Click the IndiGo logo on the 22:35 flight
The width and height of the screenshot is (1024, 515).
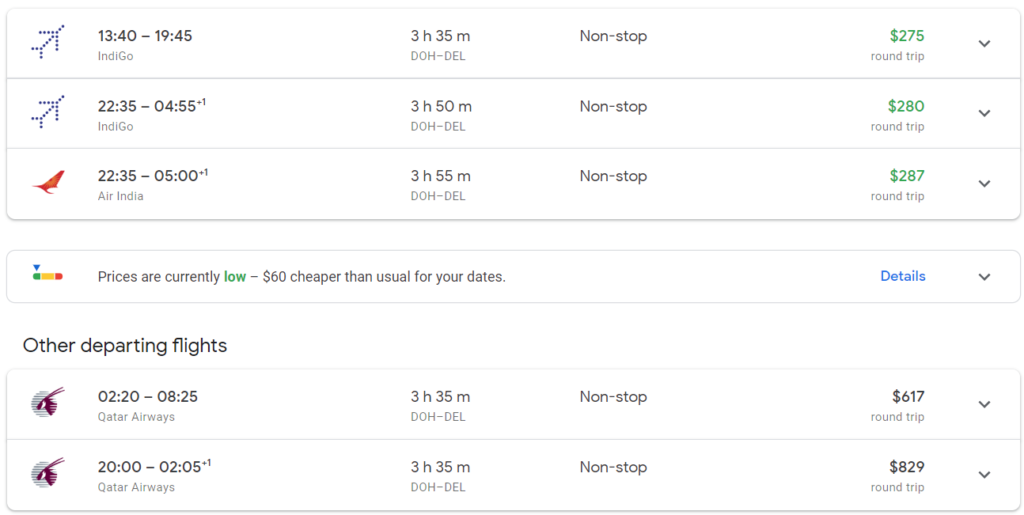(x=47, y=113)
